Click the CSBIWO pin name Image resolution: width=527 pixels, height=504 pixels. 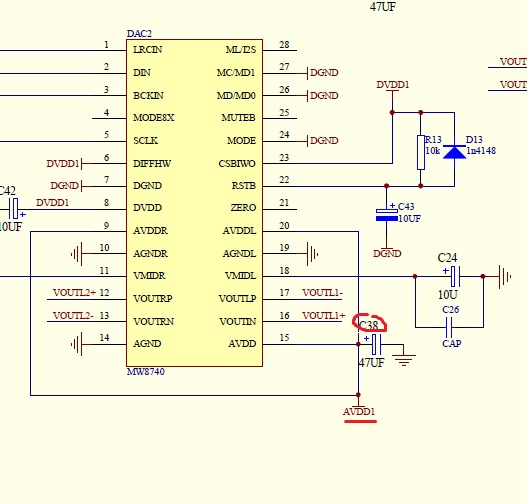(x=237, y=164)
